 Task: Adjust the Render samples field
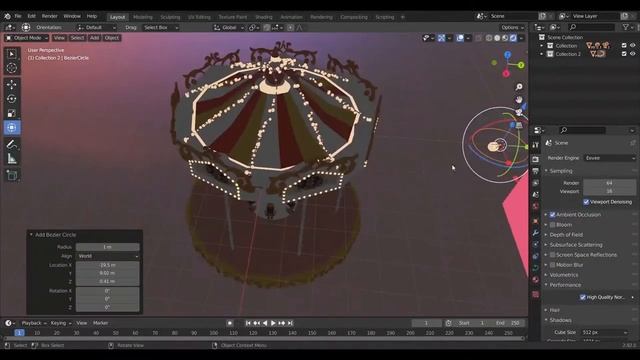(x=610, y=183)
